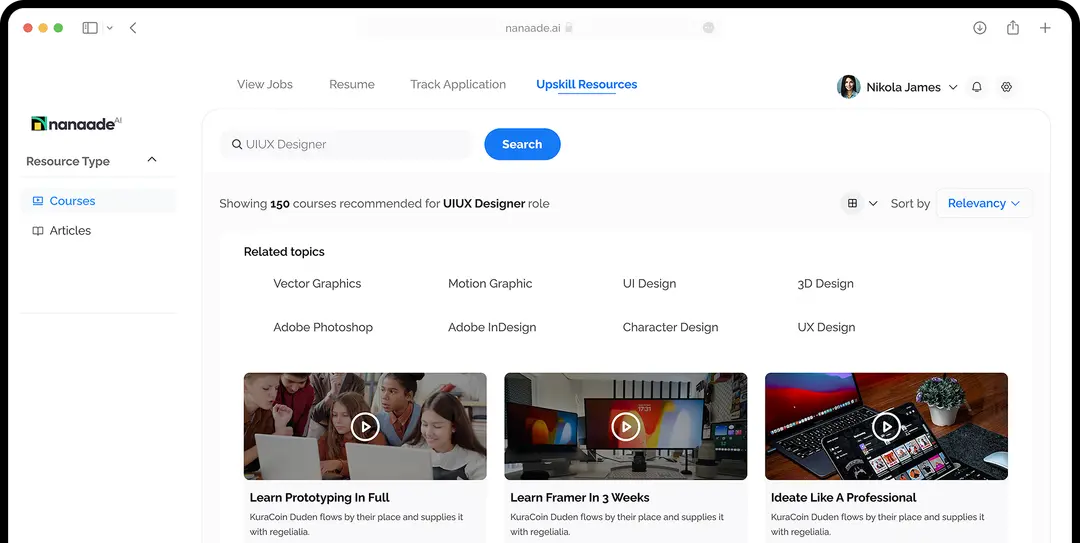
Task: Select Articles in the sidebar
Action: click(x=70, y=231)
